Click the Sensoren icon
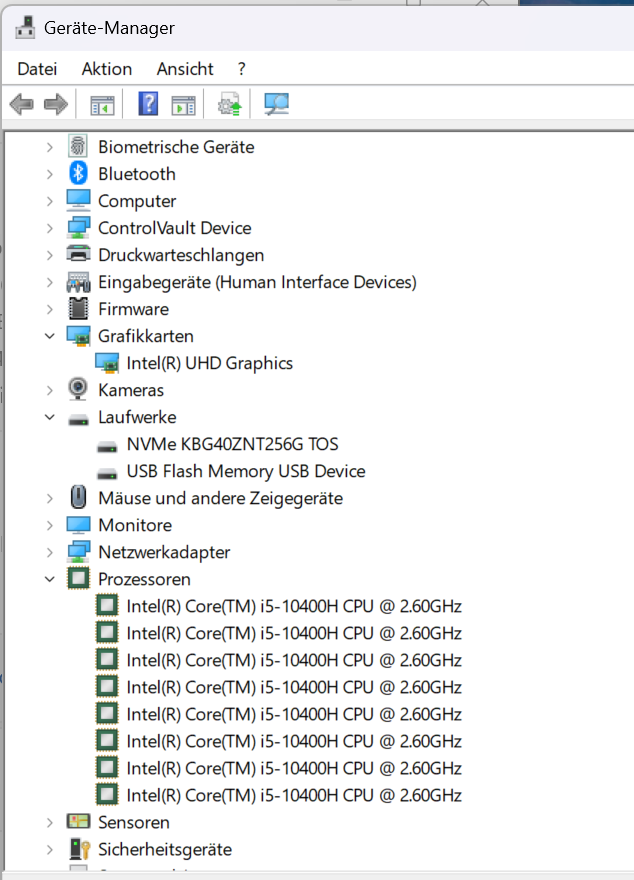 78,821
